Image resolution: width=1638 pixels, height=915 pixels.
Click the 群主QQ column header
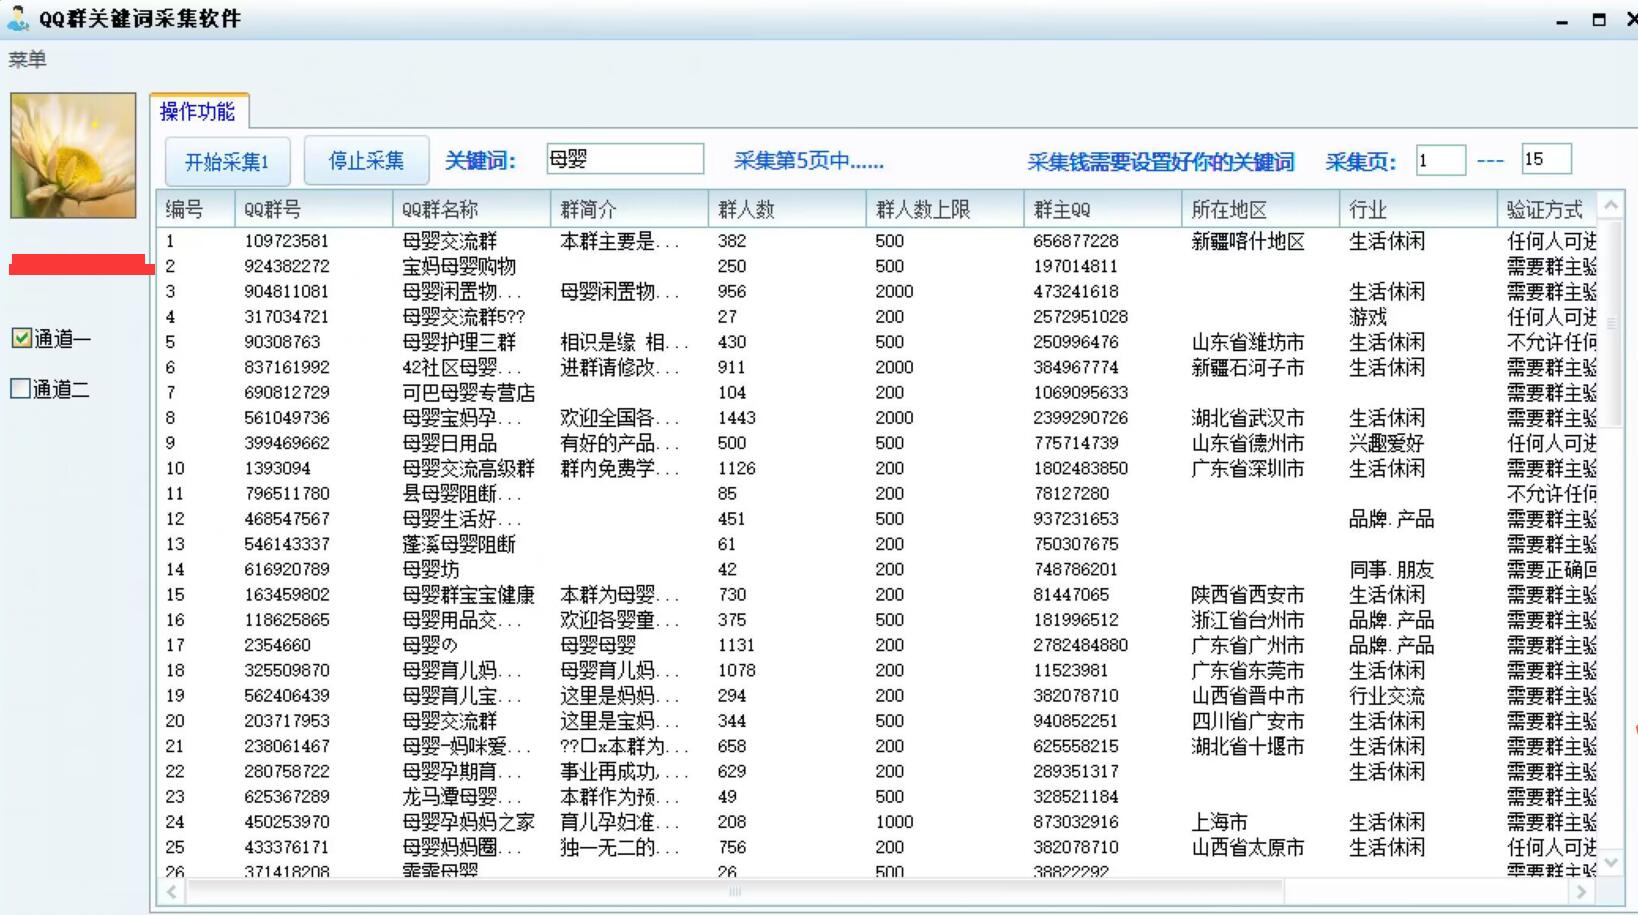coord(1103,209)
